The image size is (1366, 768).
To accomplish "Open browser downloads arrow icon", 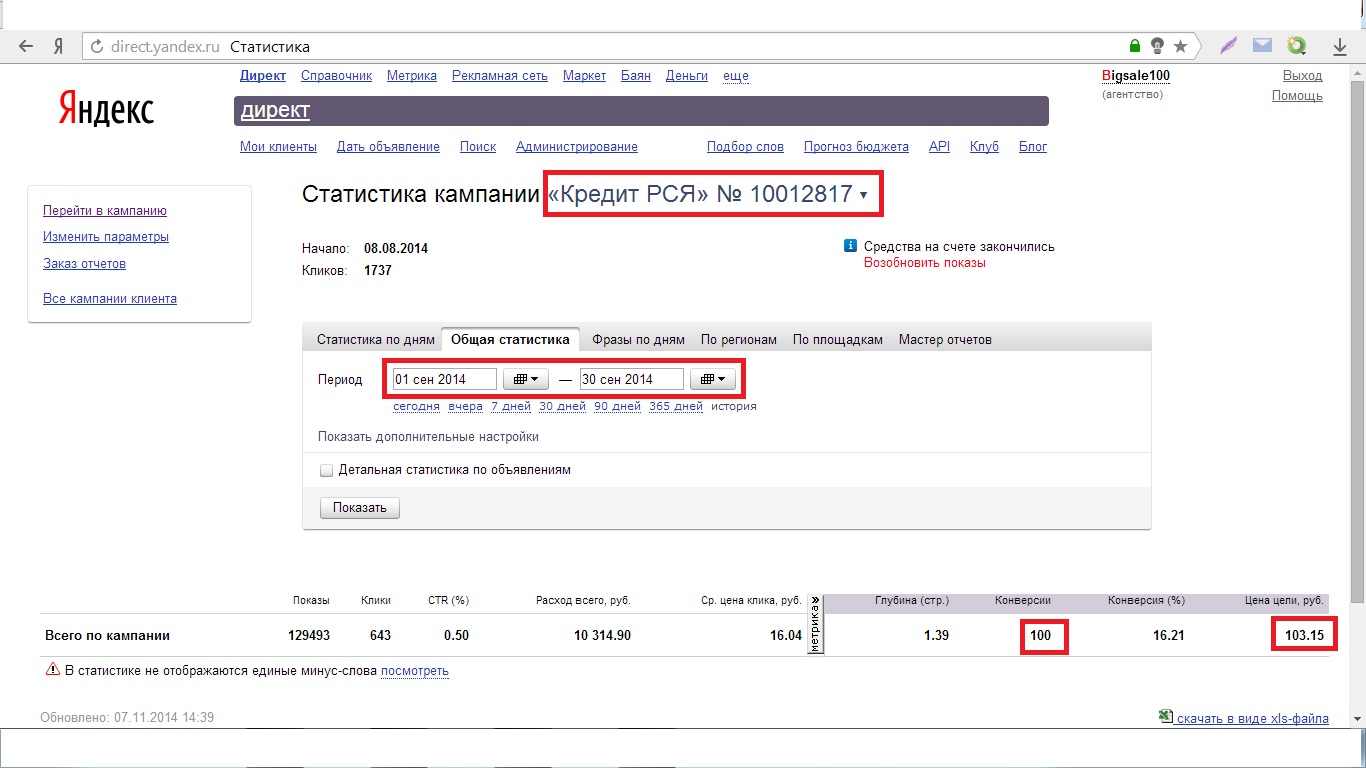I will click(x=1340, y=46).
